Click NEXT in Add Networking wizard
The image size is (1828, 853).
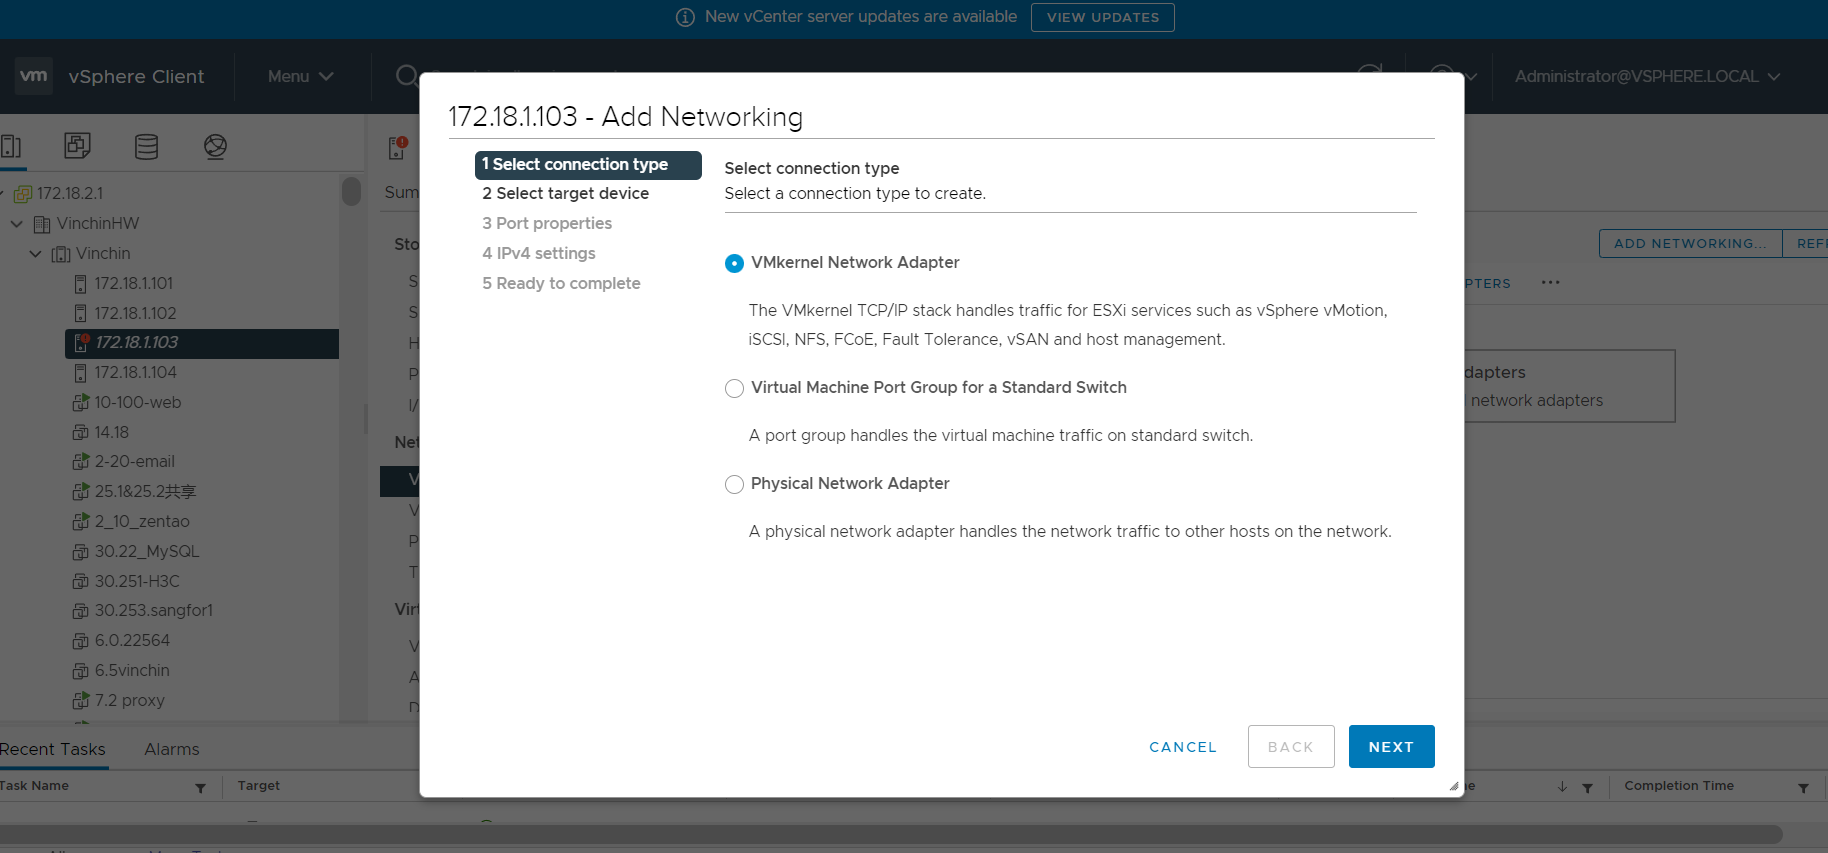[1391, 747]
